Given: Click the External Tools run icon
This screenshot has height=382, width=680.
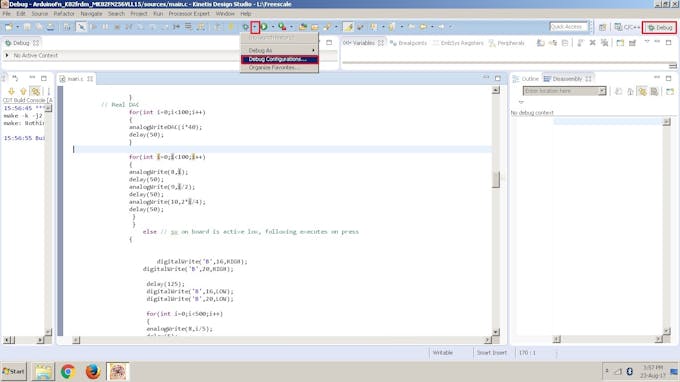Looking at the screenshot, I should click(x=282, y=27).
